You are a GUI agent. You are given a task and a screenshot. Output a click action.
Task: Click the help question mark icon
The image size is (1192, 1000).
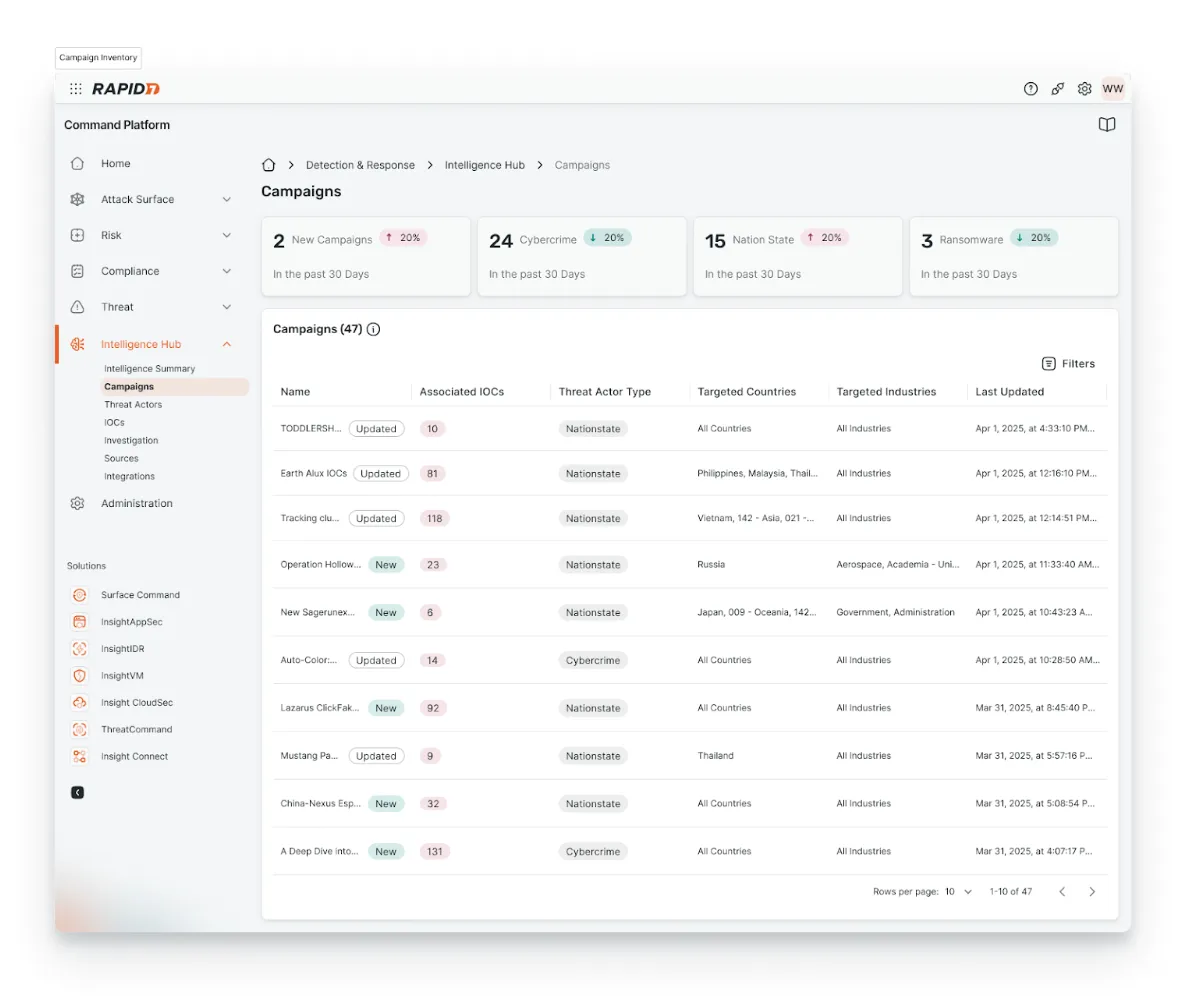tap(1030, 89)
